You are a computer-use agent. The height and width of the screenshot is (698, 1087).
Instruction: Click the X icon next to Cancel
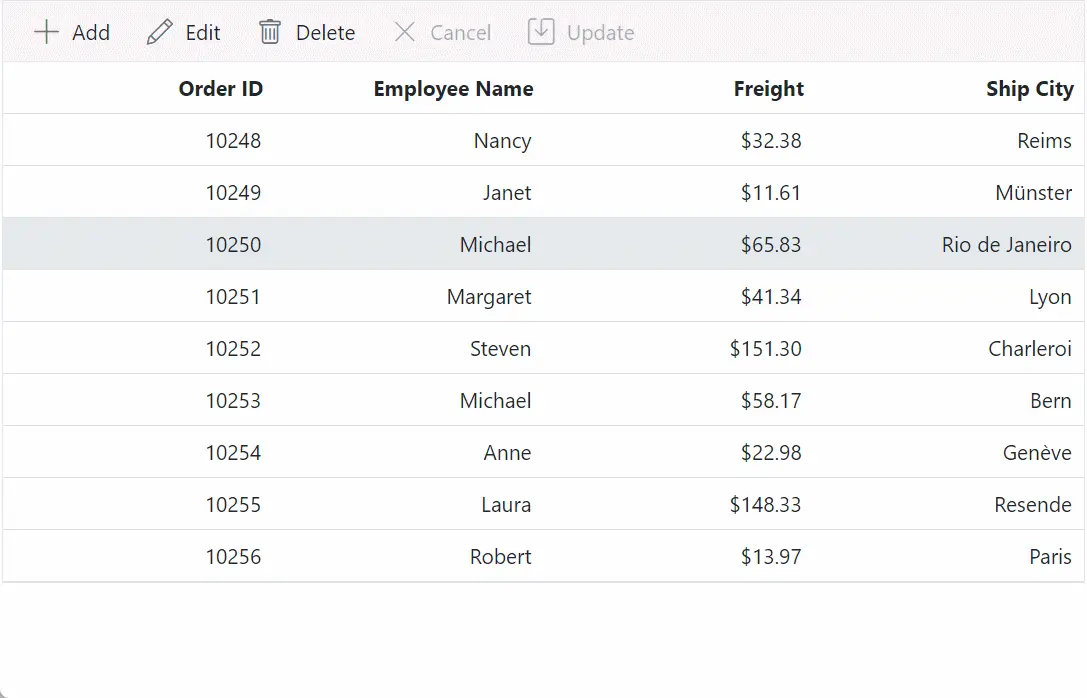(405, 32)
